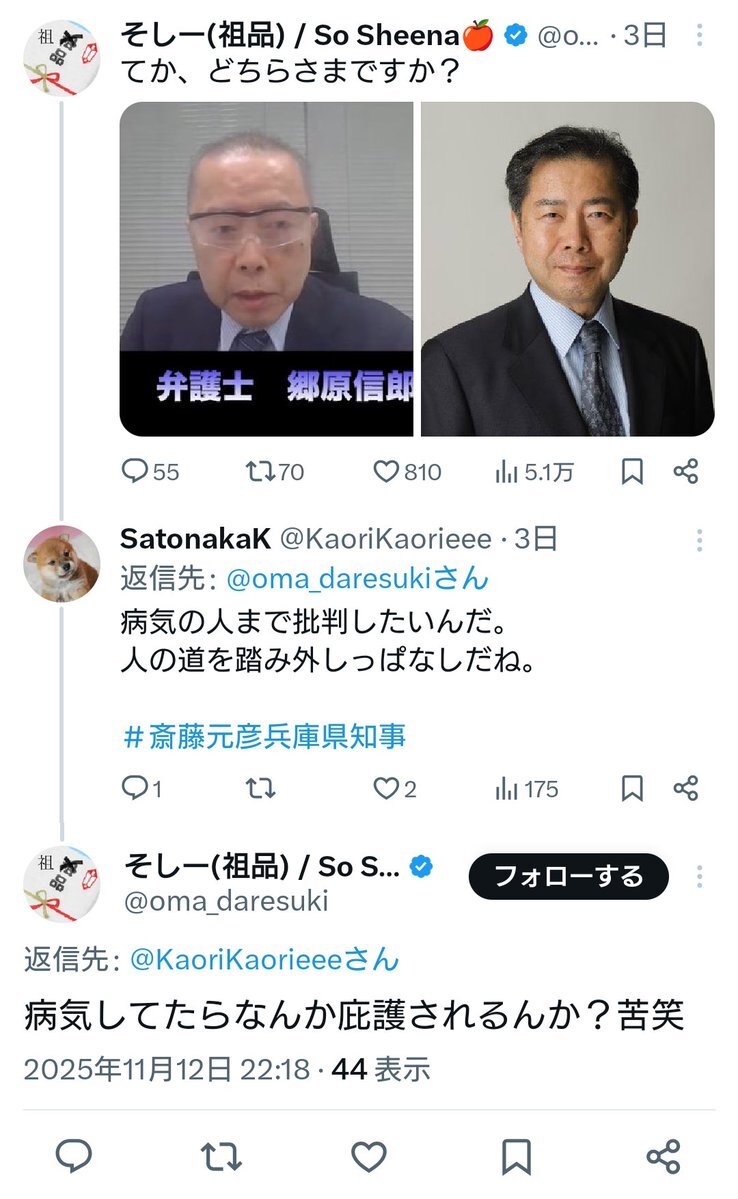Open SatonakaK's Shiba dog avatar
Screen dimensions: 738x1199
click(x=62, y=564)
